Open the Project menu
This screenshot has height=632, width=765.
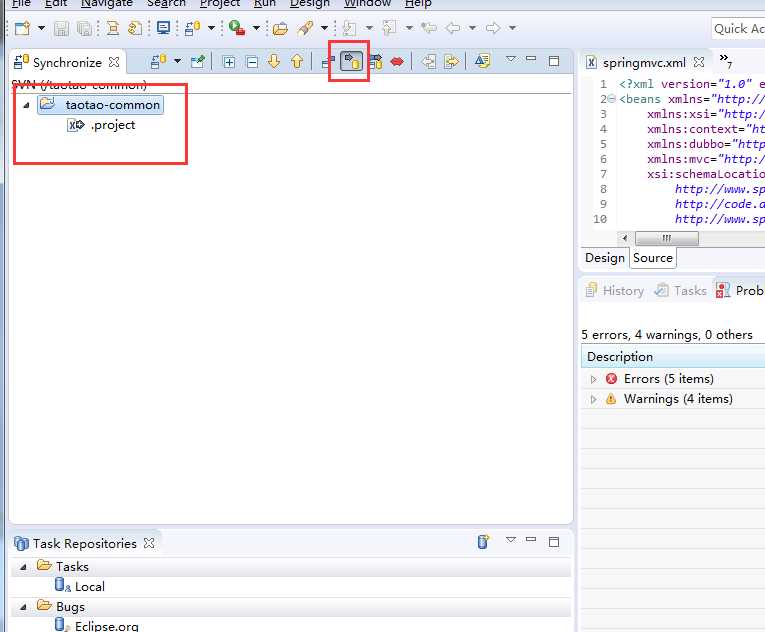[x=220, y=3]
